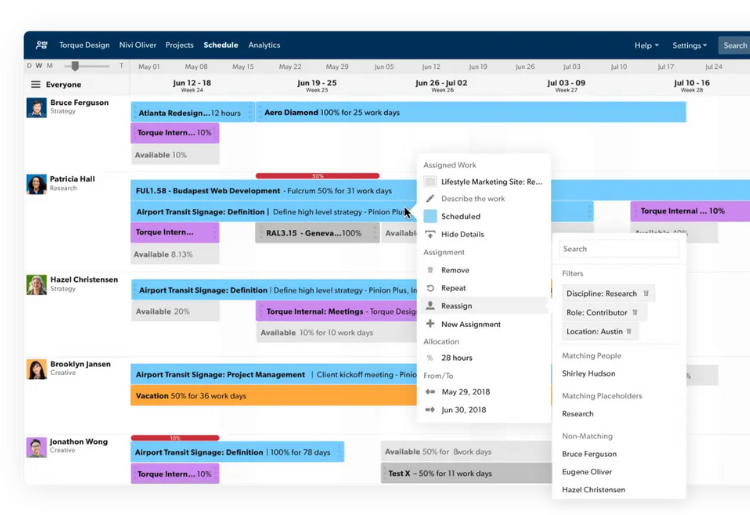750x515 pixels.
Task: Click the Search field in reassign panel
Action: [x=618, y=249]
